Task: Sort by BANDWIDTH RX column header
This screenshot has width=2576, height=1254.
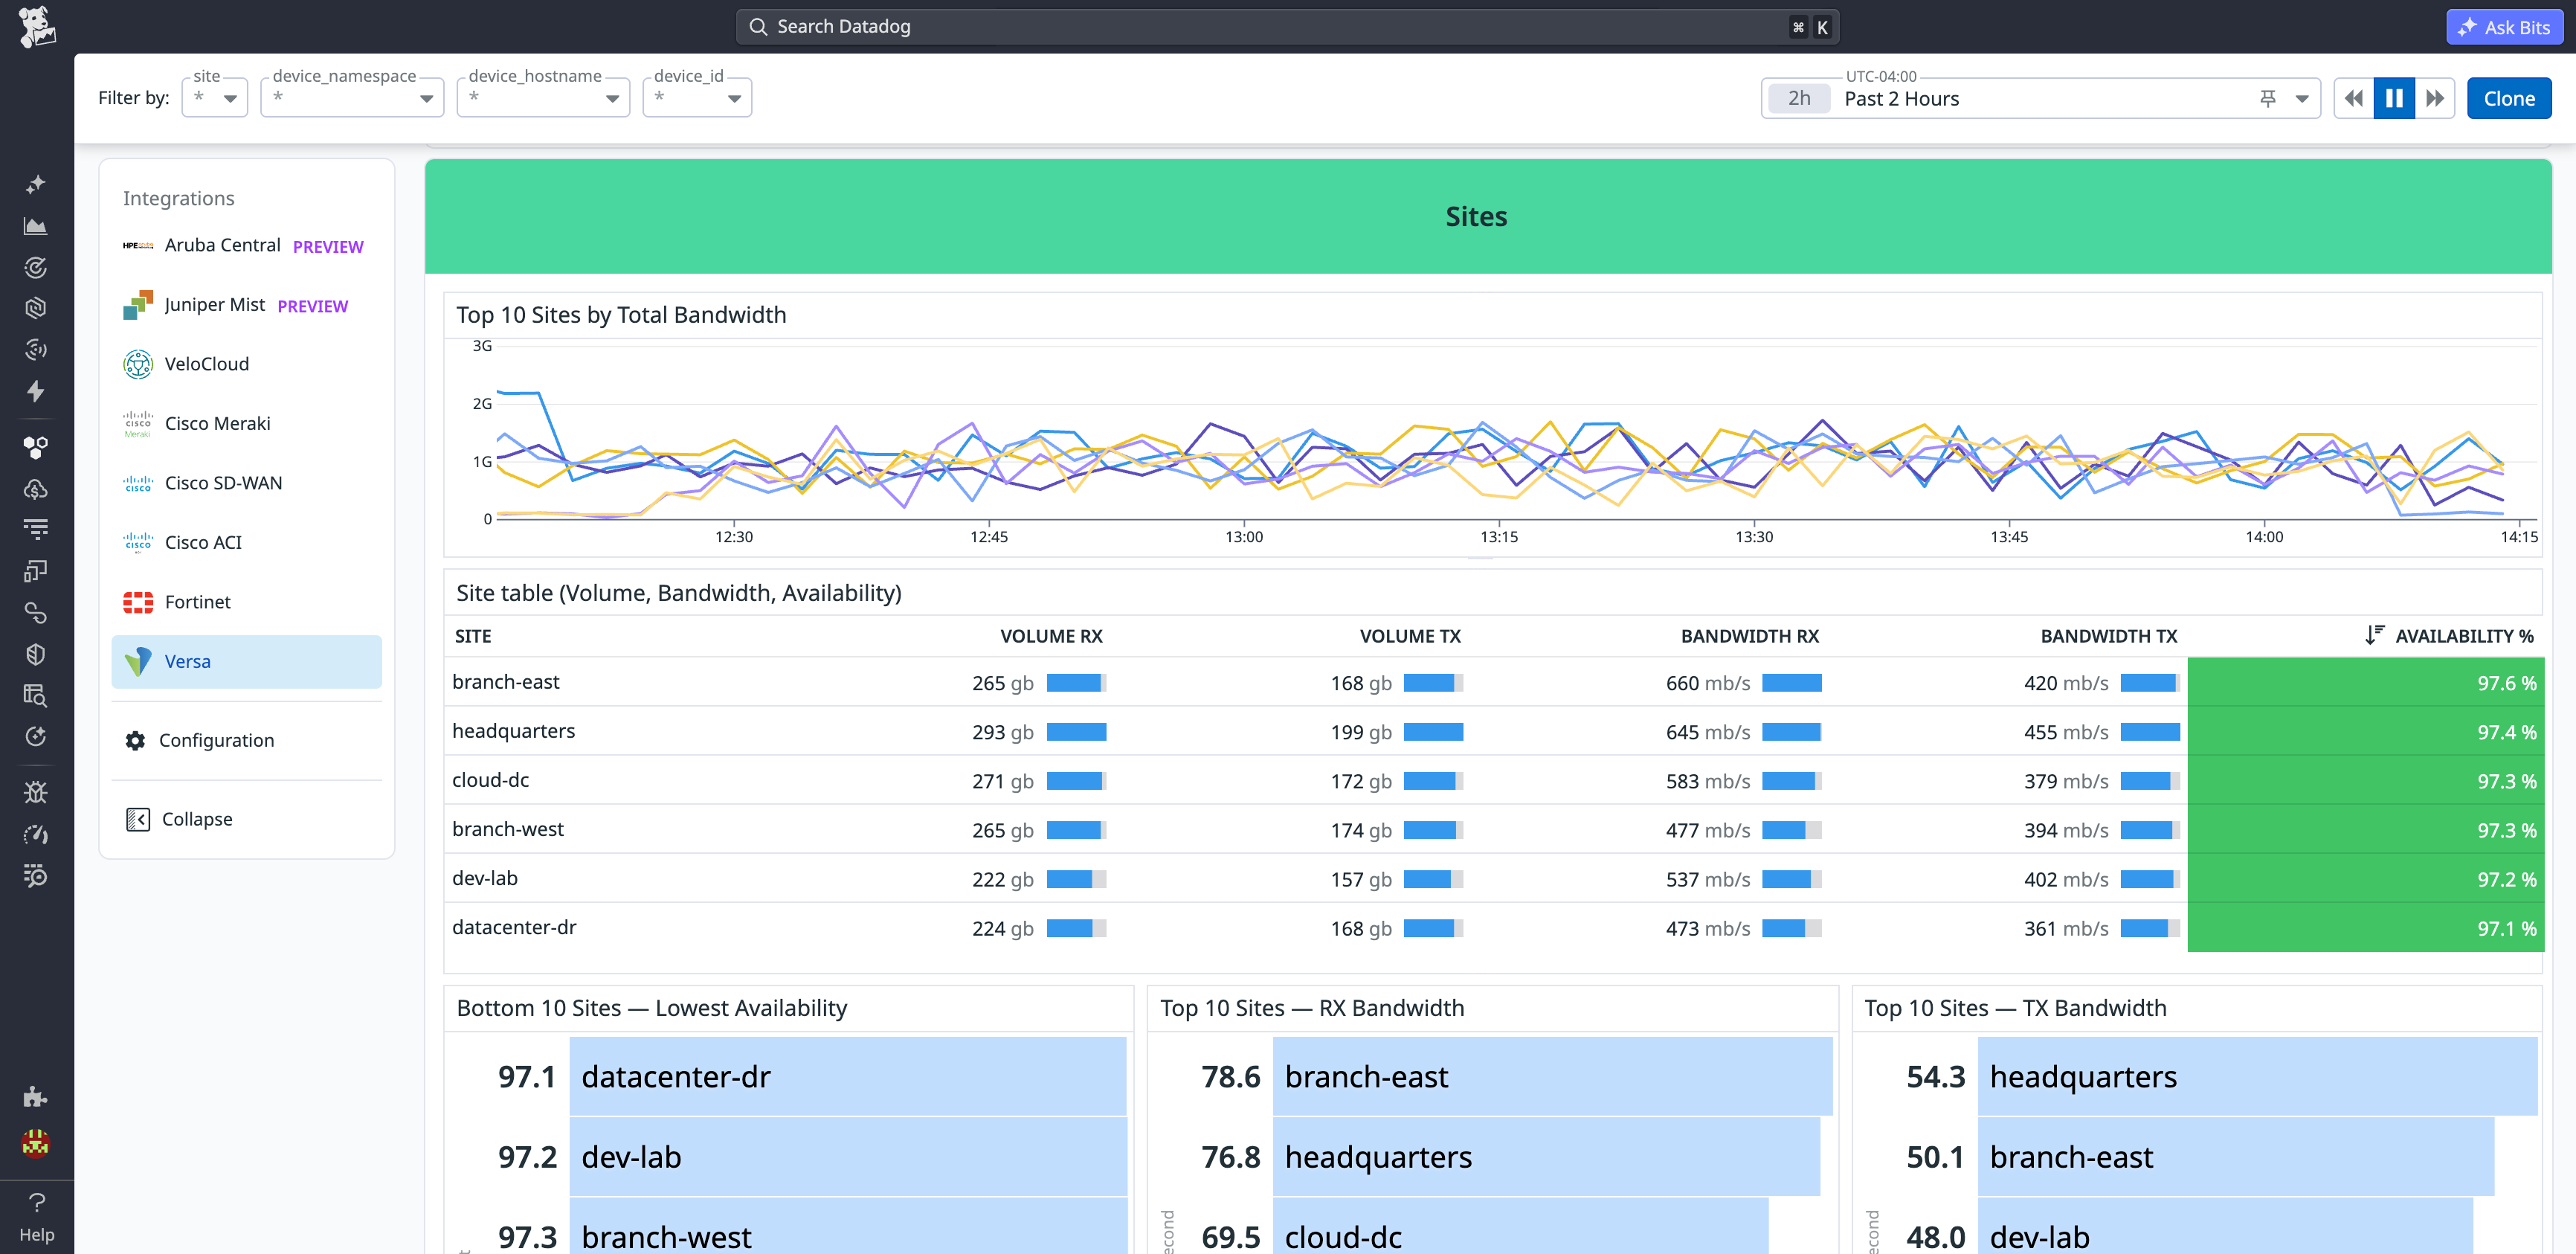Action: [1750, 636]
